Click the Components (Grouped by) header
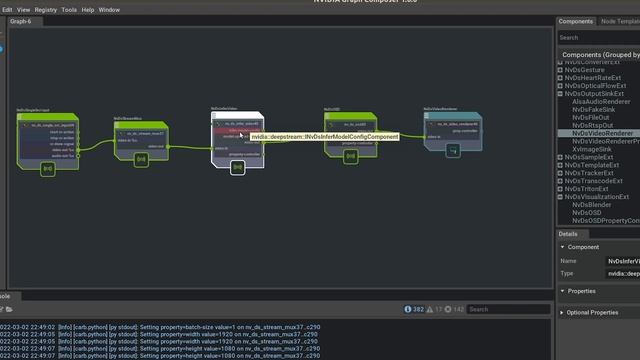This screenshot has height=360, width=640. click(600, 55)
